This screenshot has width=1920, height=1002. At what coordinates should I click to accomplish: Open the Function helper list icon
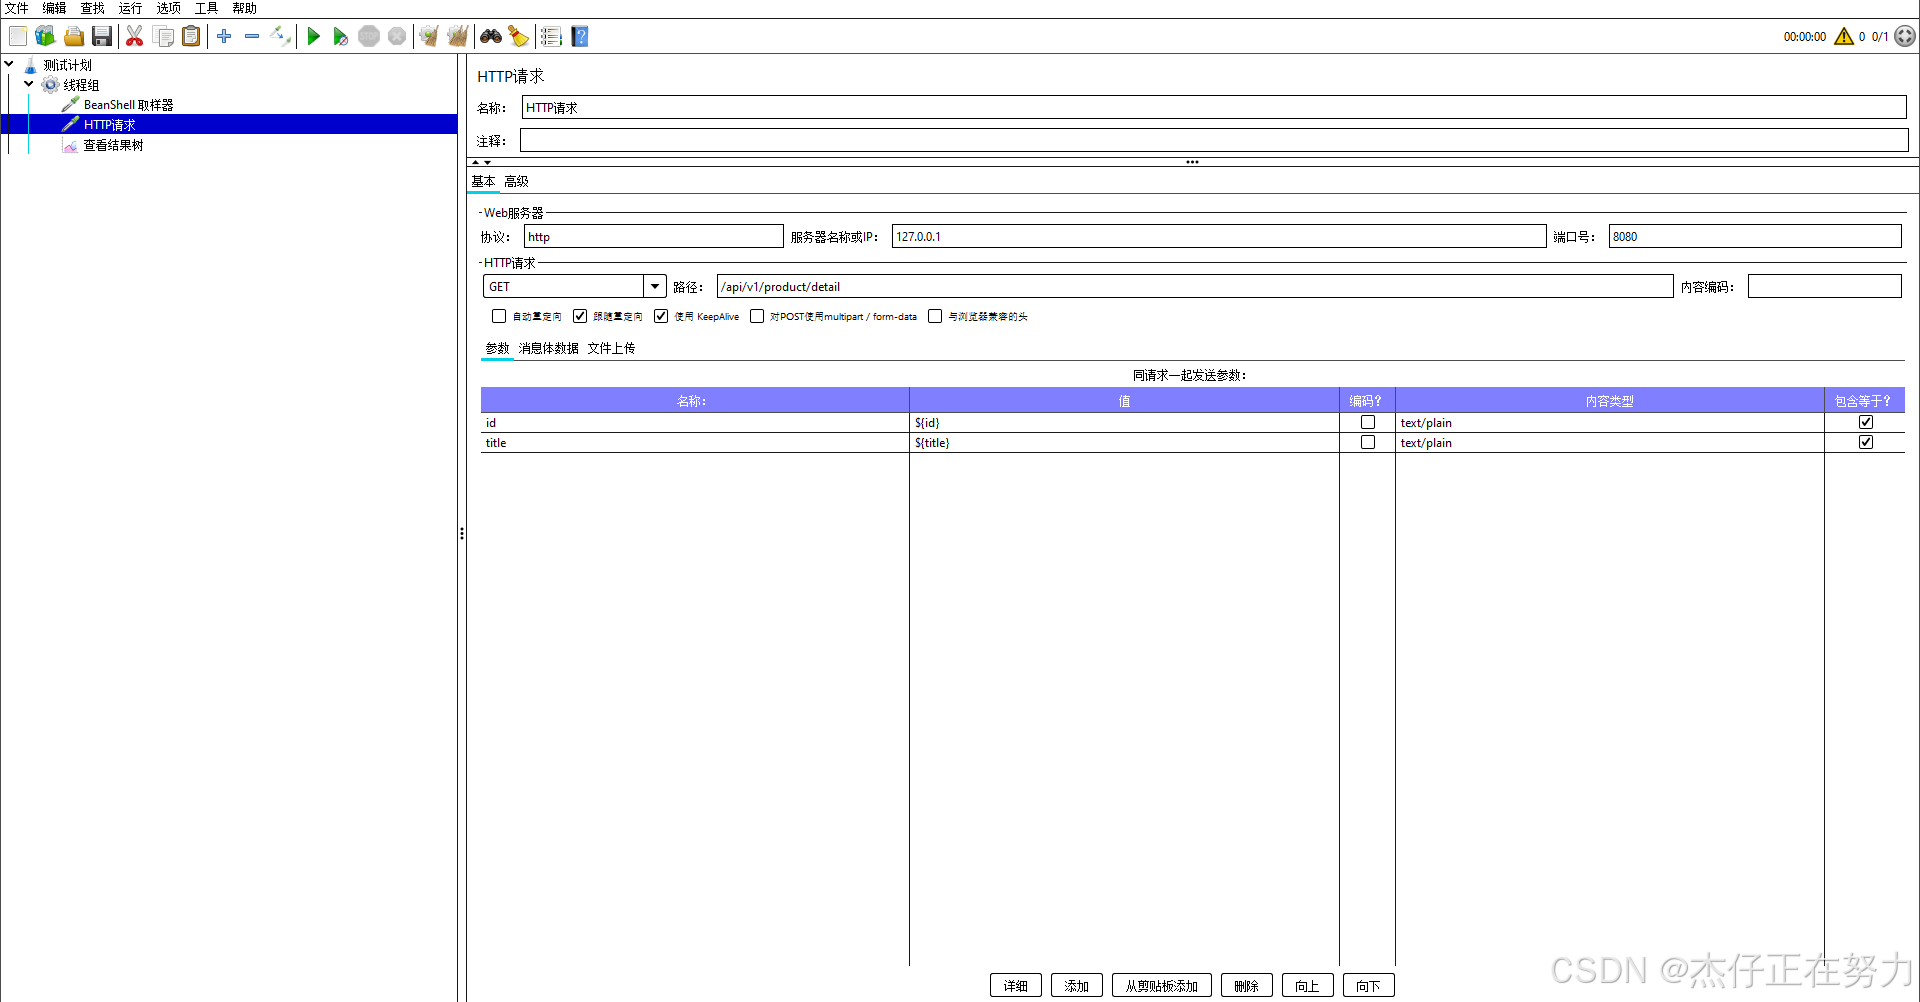coord(551,37)
